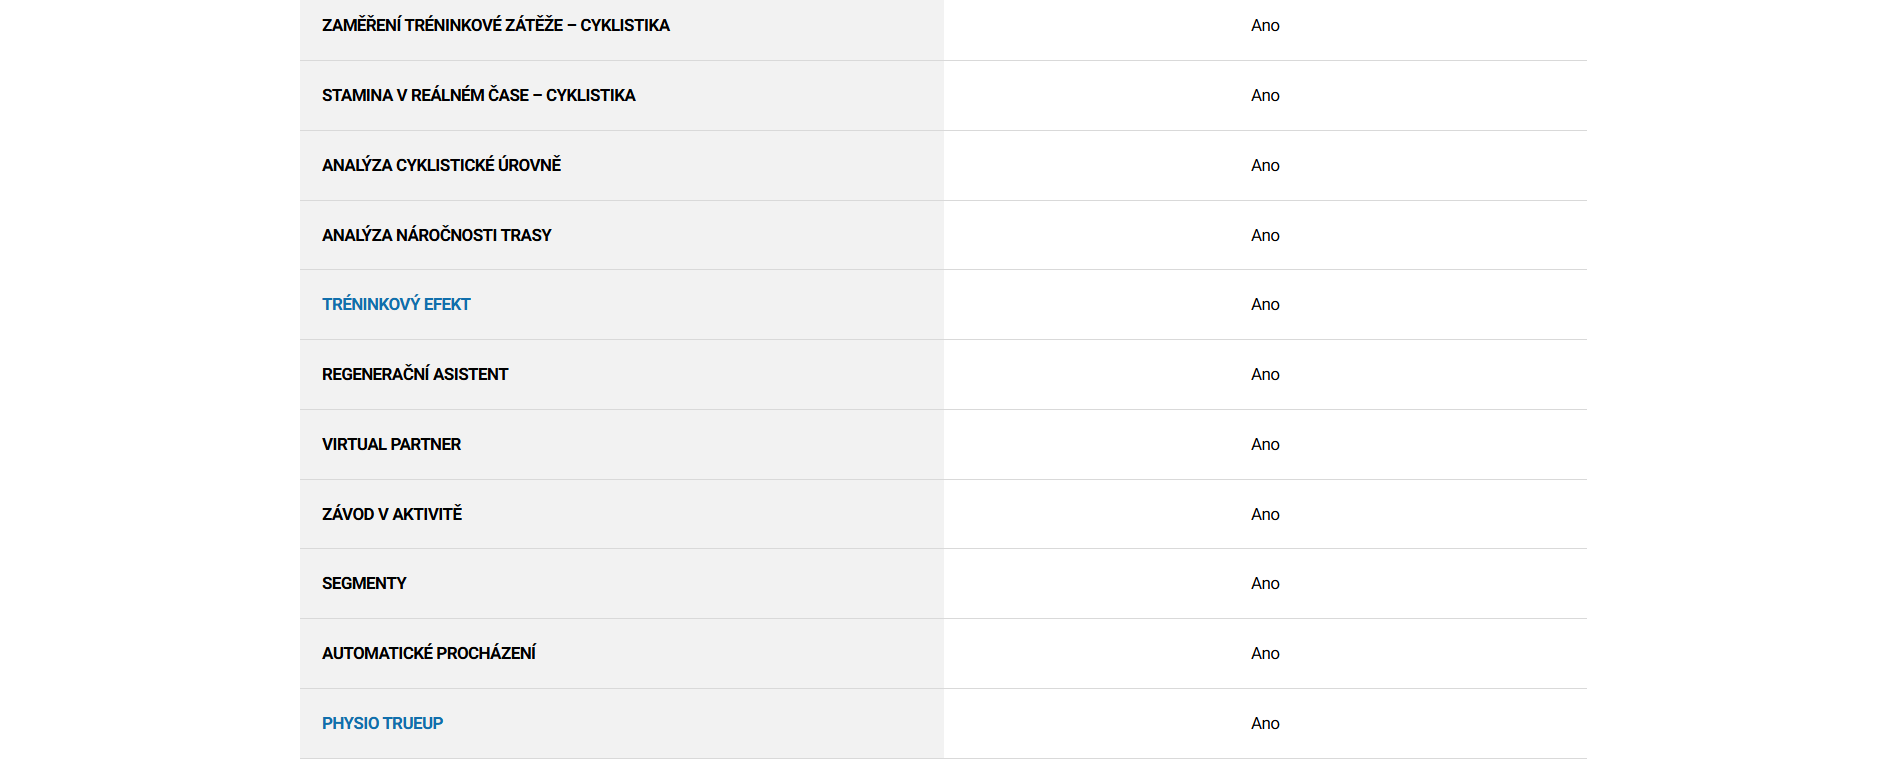Select the VIRTUAL PARTNER label
Viewport: 1889px width, 759px height.
(x=391, y=444)
